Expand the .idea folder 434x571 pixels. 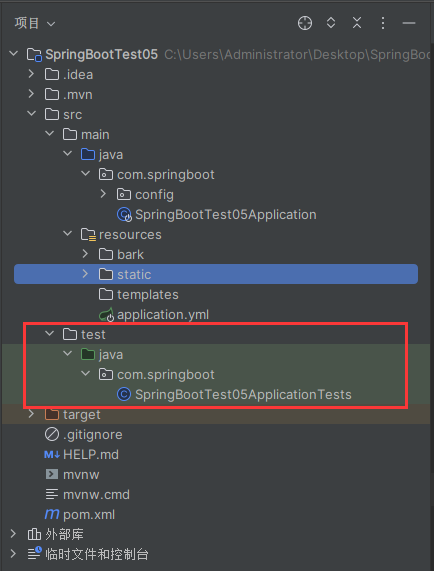tap(31, 74)
